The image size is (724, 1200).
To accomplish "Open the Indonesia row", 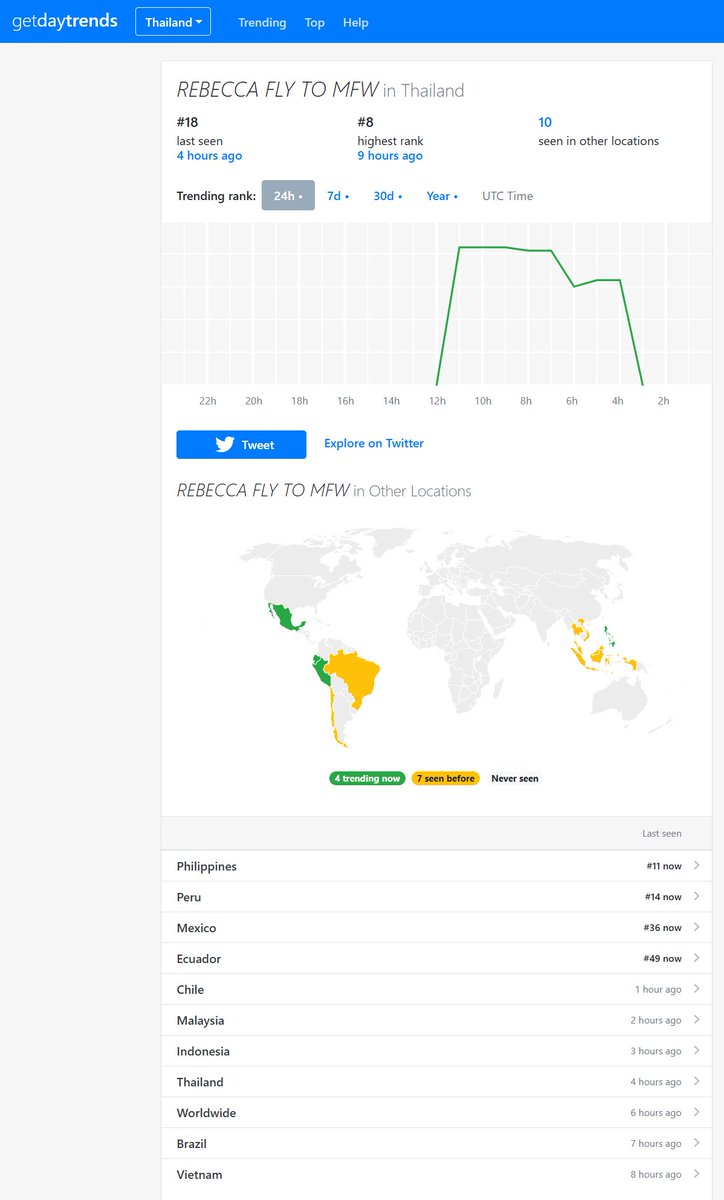I will 436,1051.
